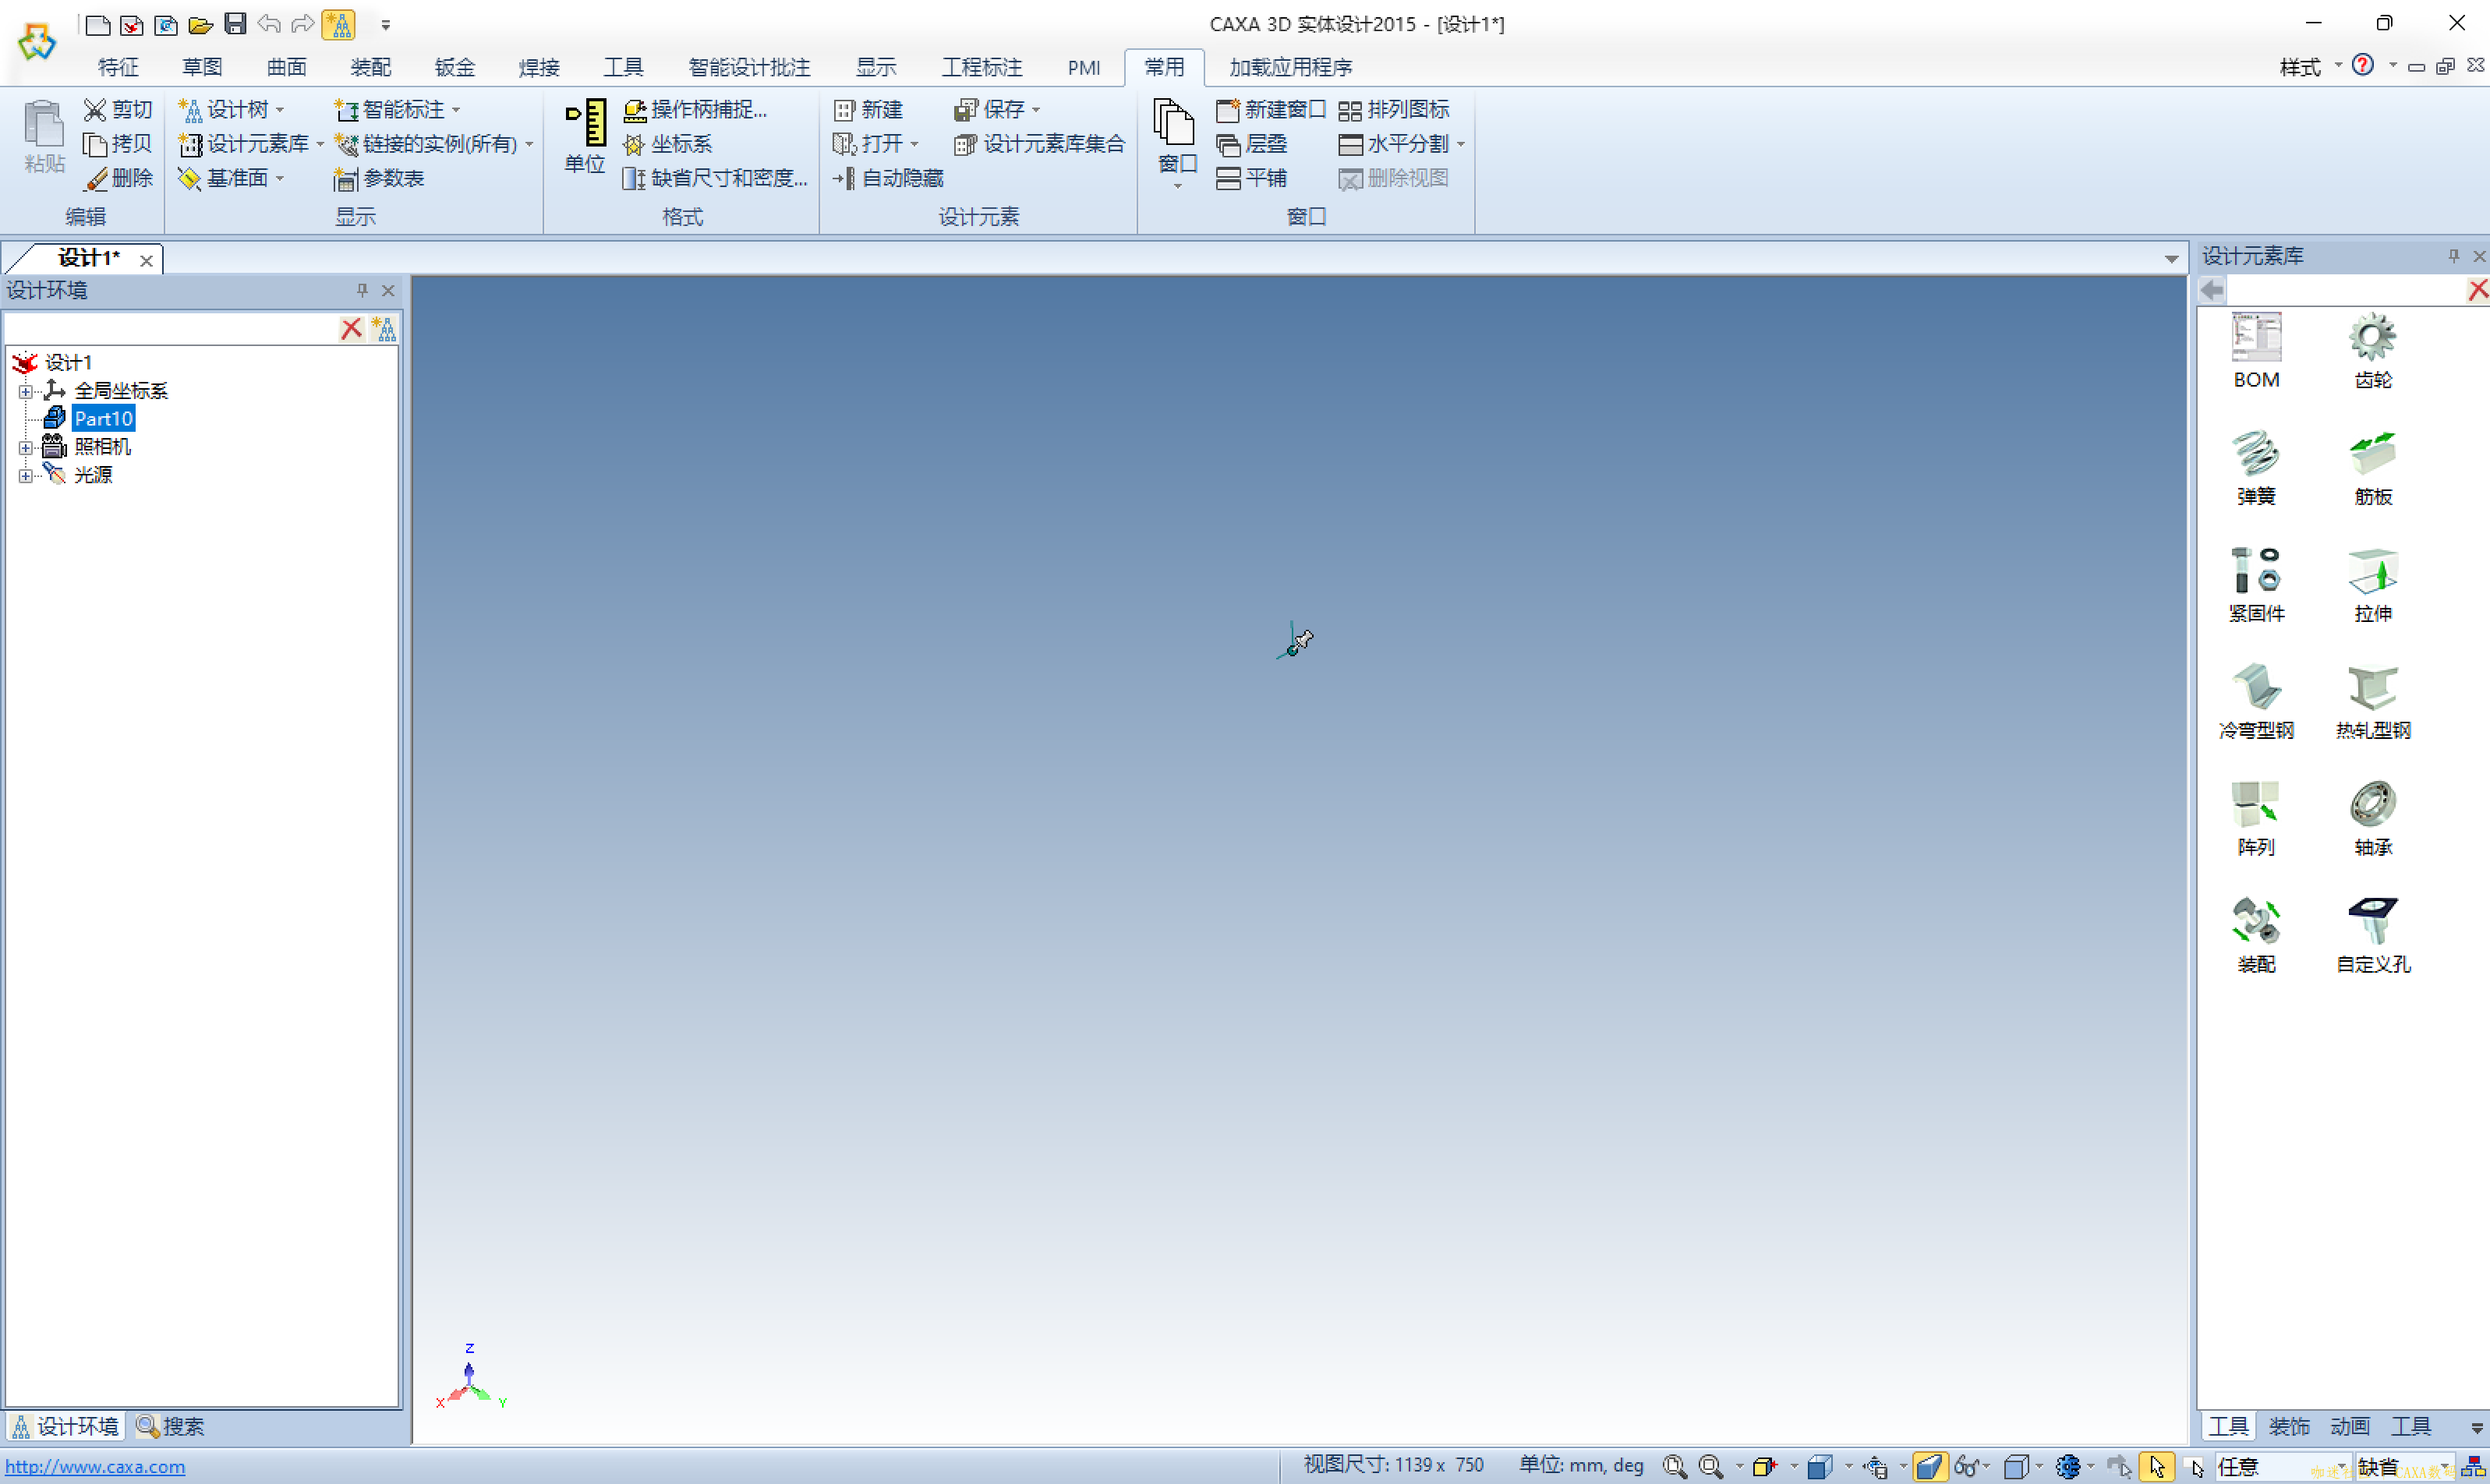The width and height of the screenshot is (2490, 1484).
Task: Switch to the 特征 ribbon tab
Action: [x=118, y=67]
